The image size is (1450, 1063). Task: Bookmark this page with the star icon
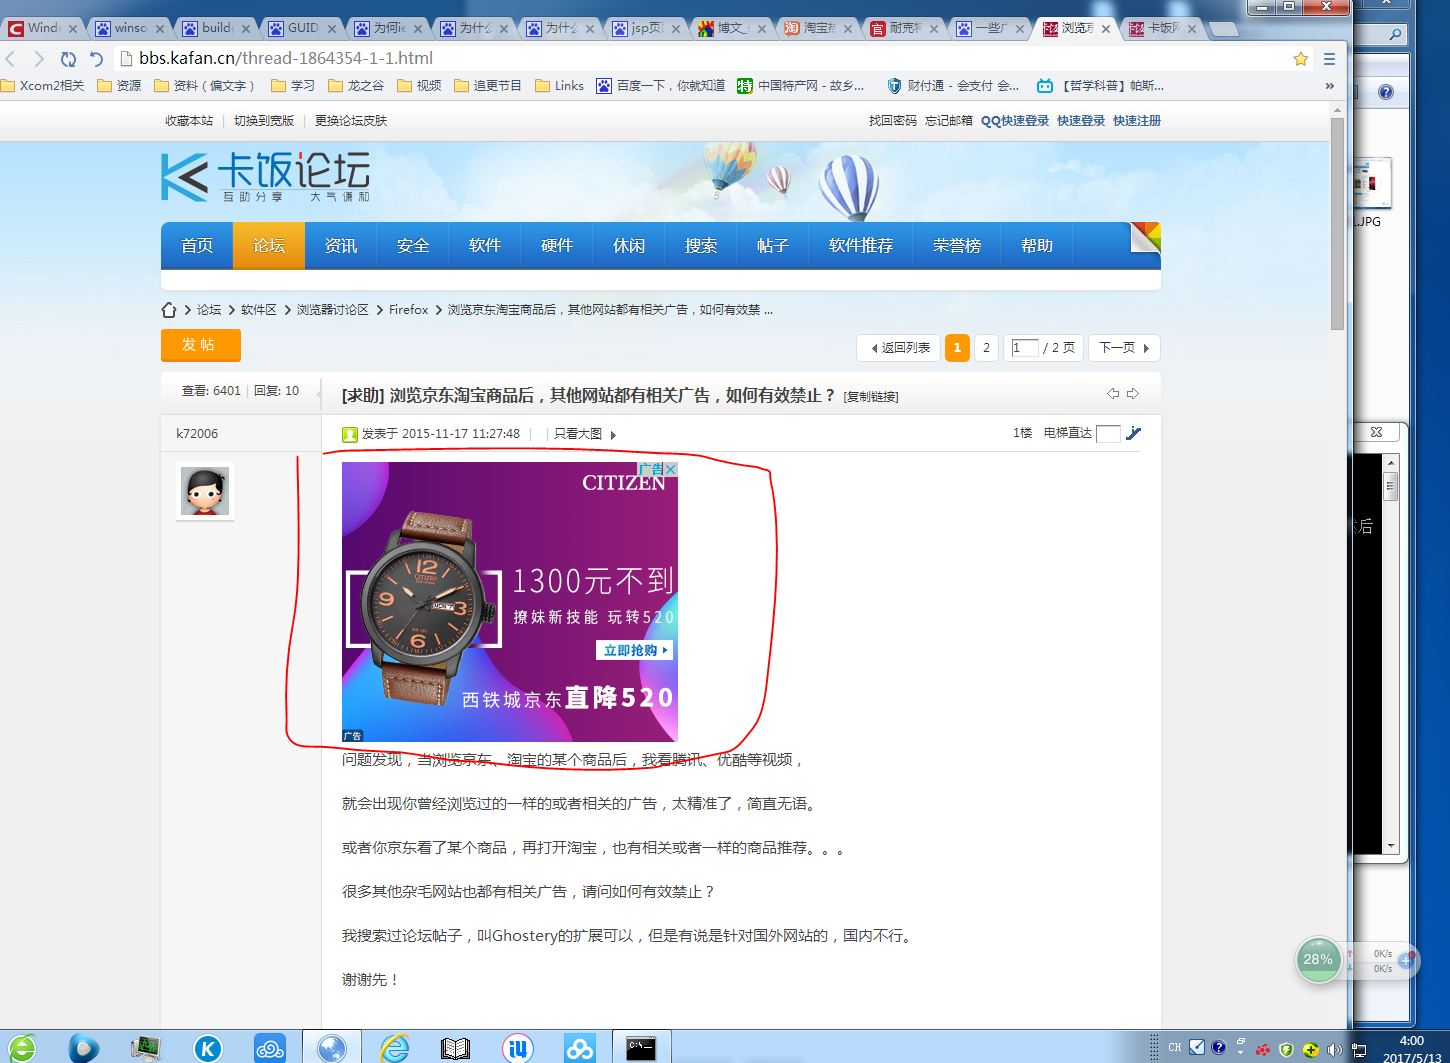tap(1300, 59)
